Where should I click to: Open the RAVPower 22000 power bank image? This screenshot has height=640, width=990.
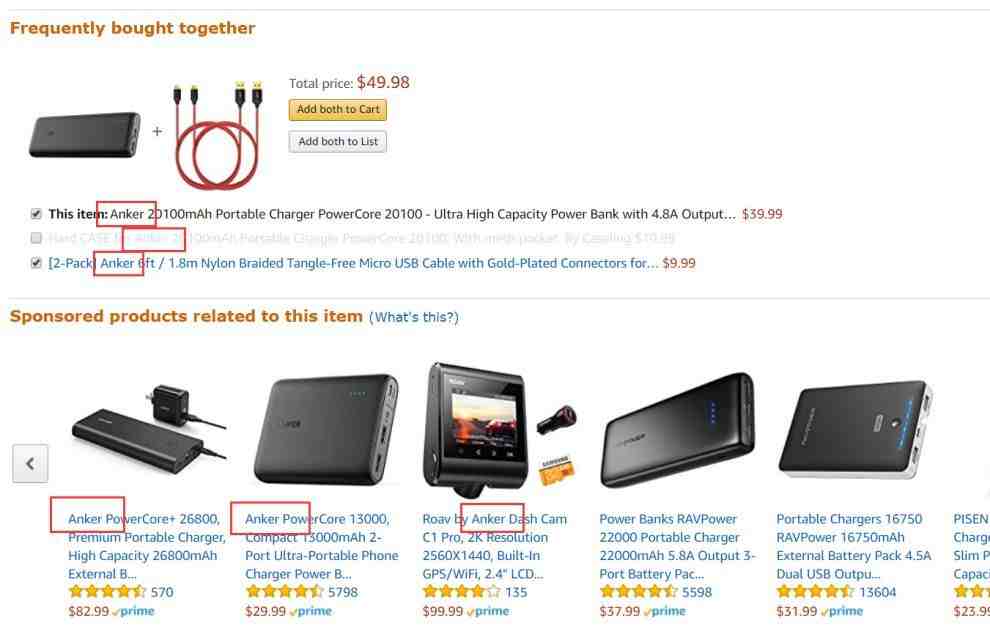pyautogui.click(x=677, y=430)
